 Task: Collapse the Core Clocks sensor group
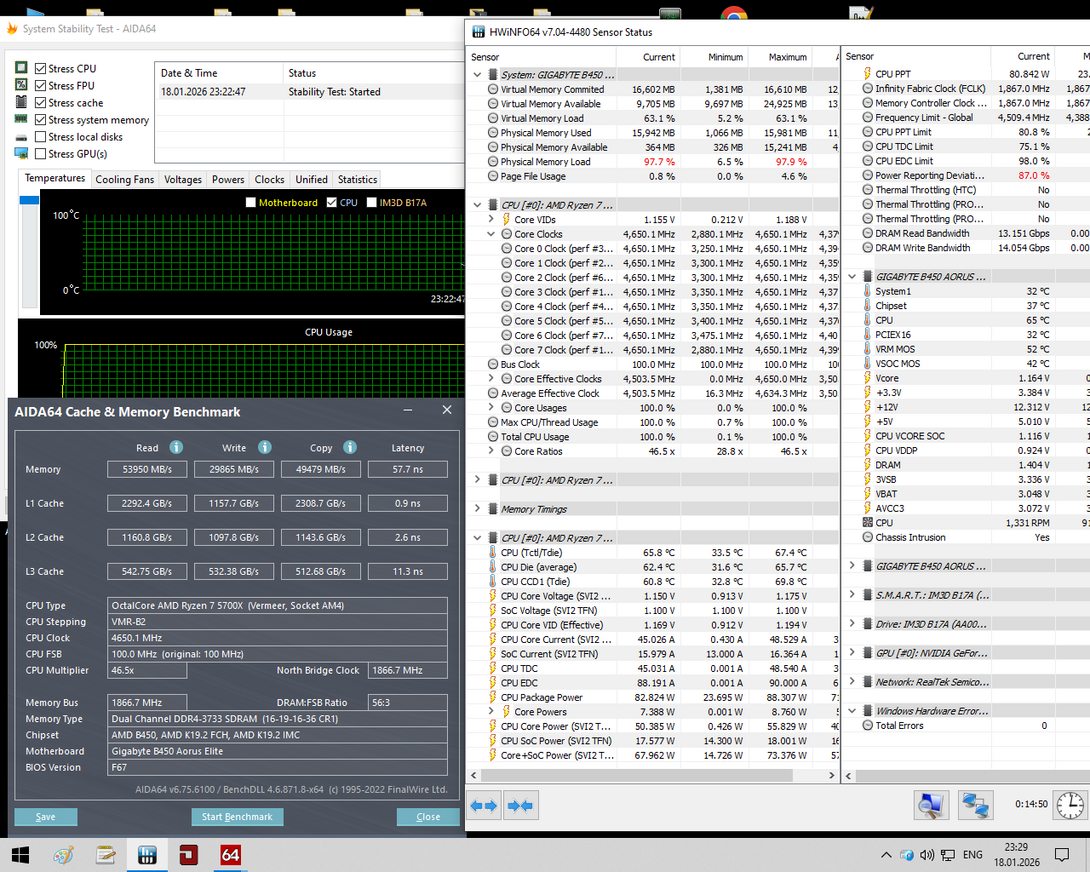tap(491, 234)
